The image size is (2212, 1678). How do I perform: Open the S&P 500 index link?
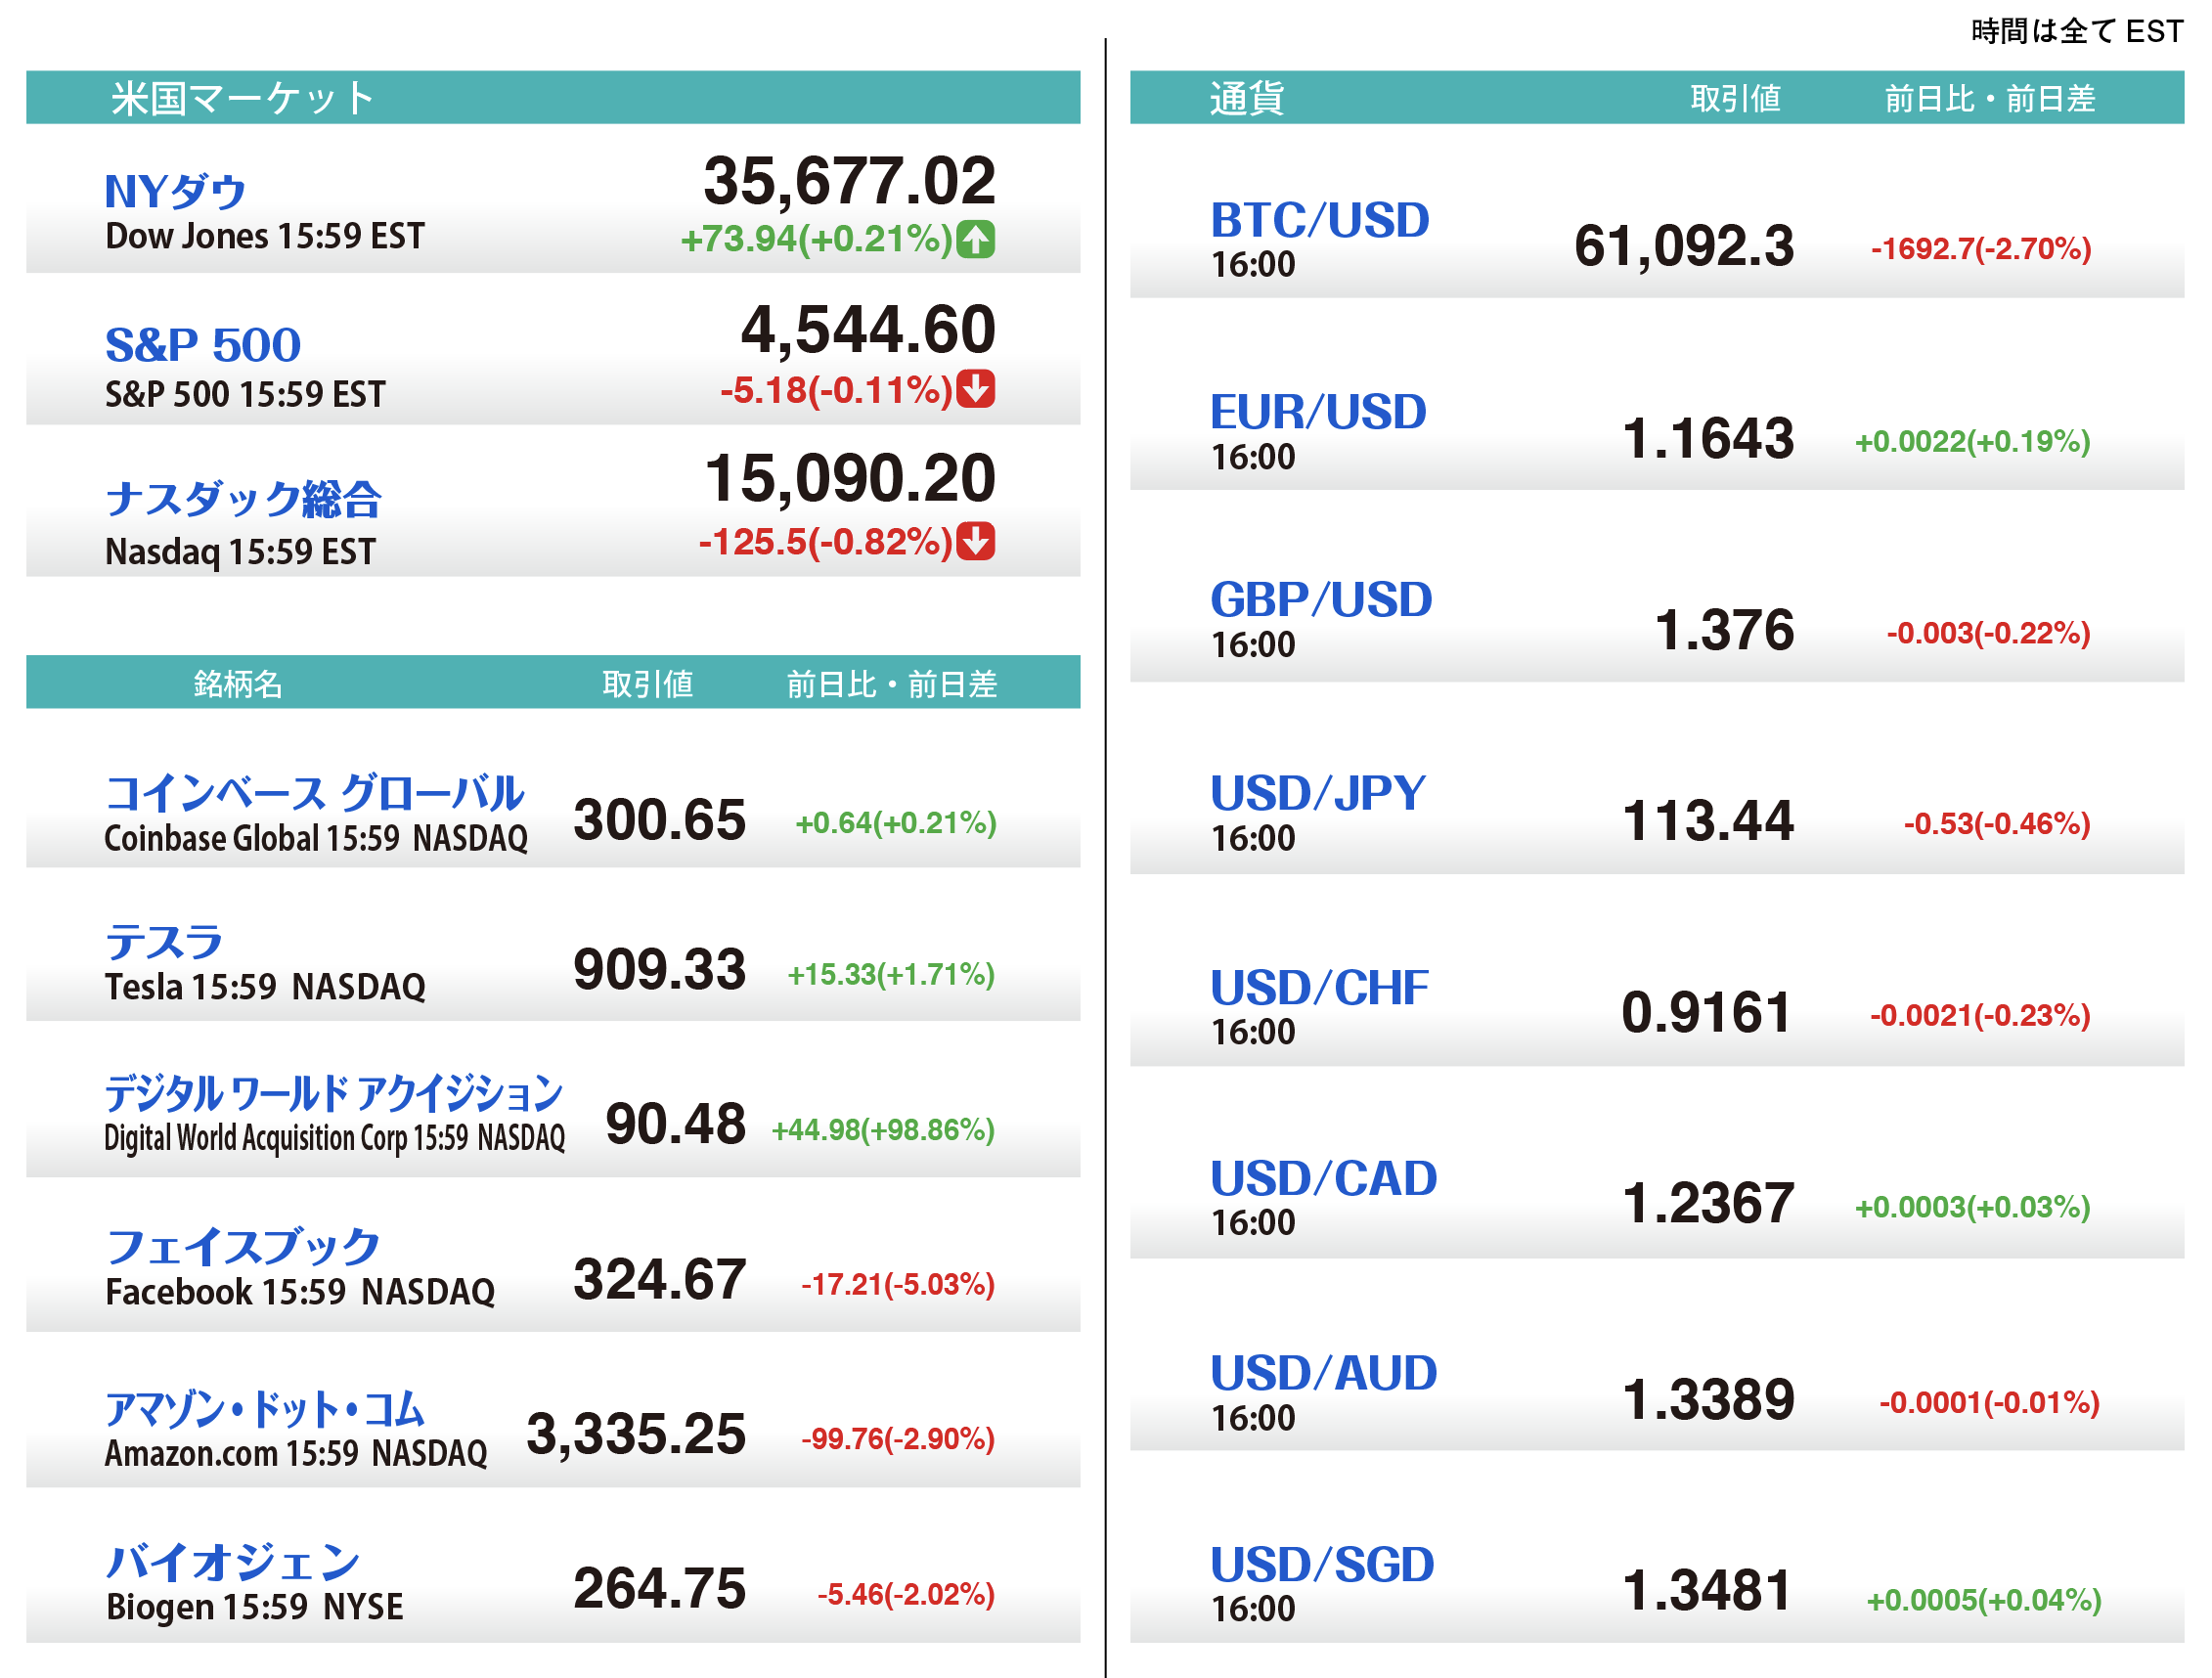click(203, 345)
